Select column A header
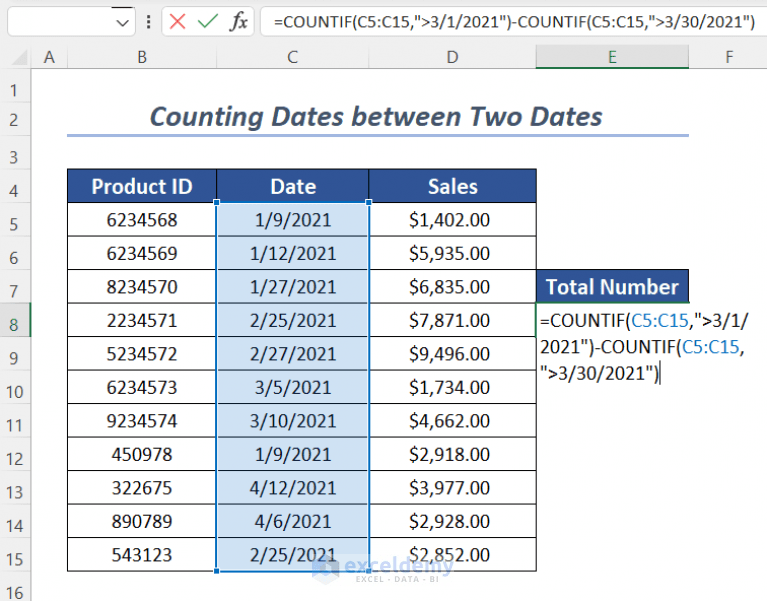Viewport: 767px width, 601px height. tap(49, 57)
